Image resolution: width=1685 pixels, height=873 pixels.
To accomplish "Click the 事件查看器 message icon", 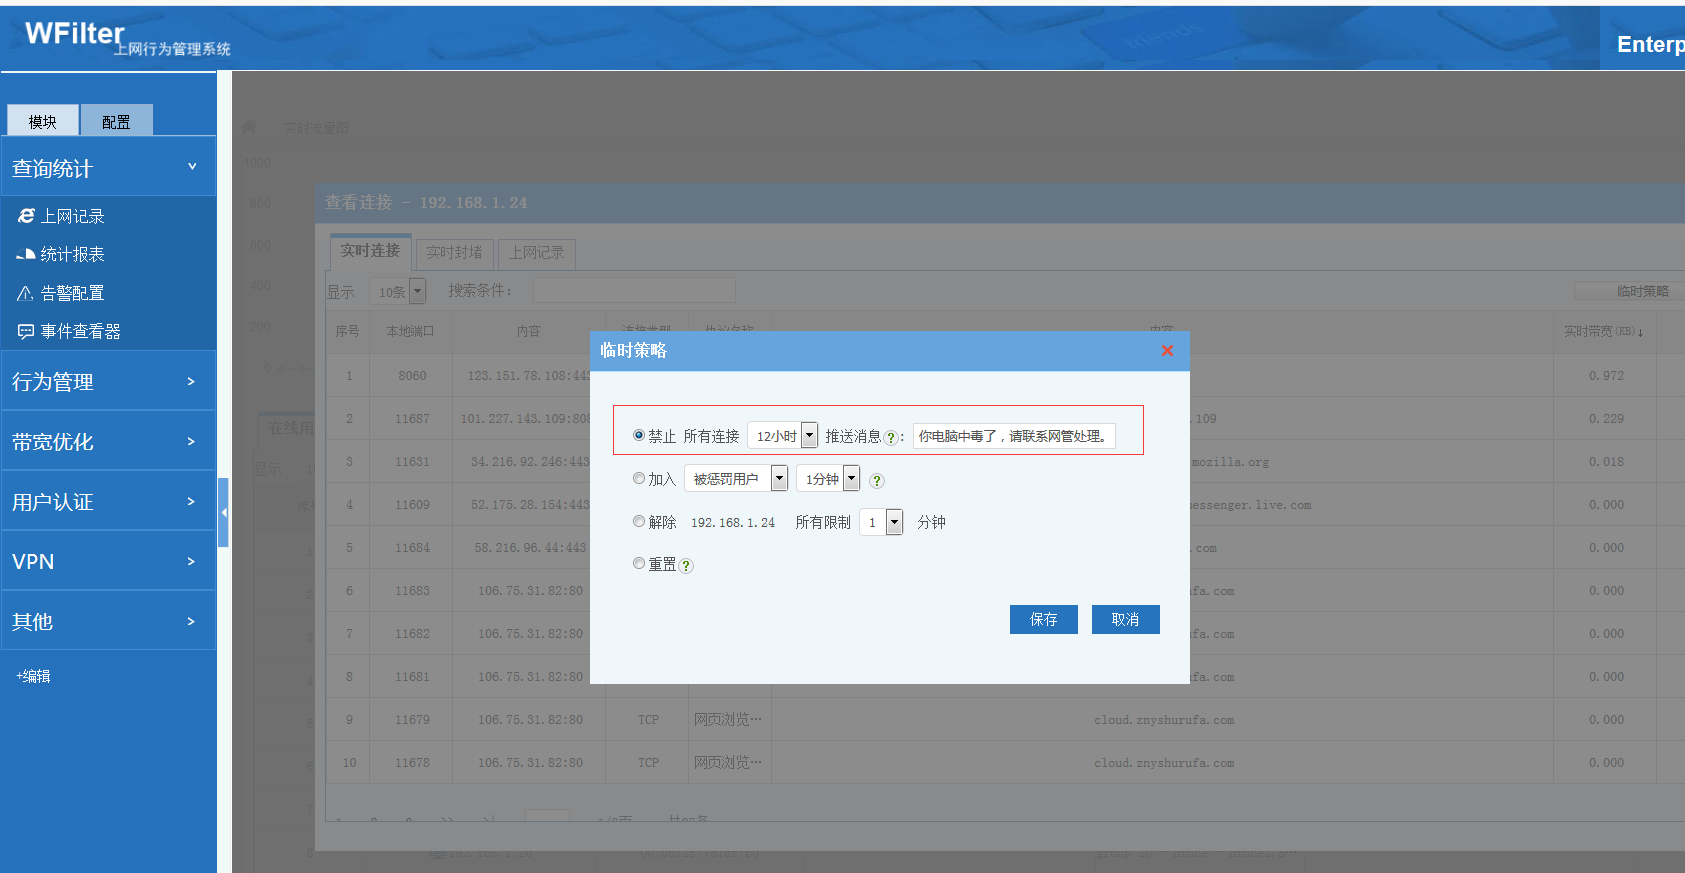I will pyautogui.click(x=26, y=331).
